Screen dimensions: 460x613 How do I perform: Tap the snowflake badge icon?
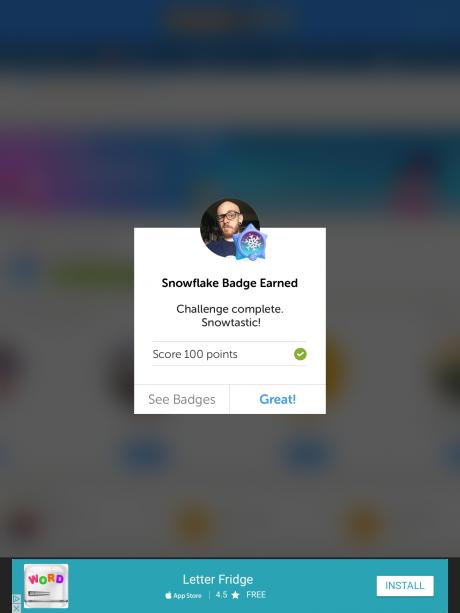pos(251,242)
